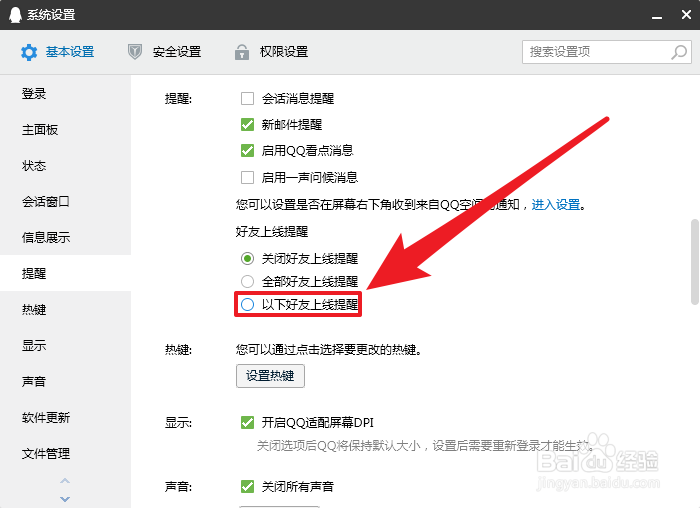Click the gear icon beside 基本设置

click(x=29, y=52)
